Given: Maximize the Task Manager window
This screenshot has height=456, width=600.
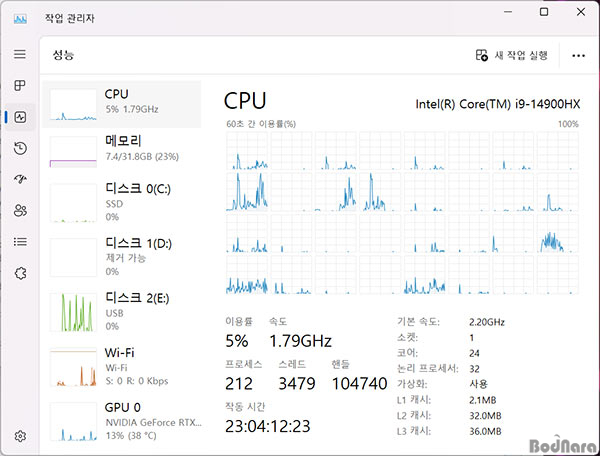Looking at the screenshot, I should pyautogui.click(x=544, y=12).
